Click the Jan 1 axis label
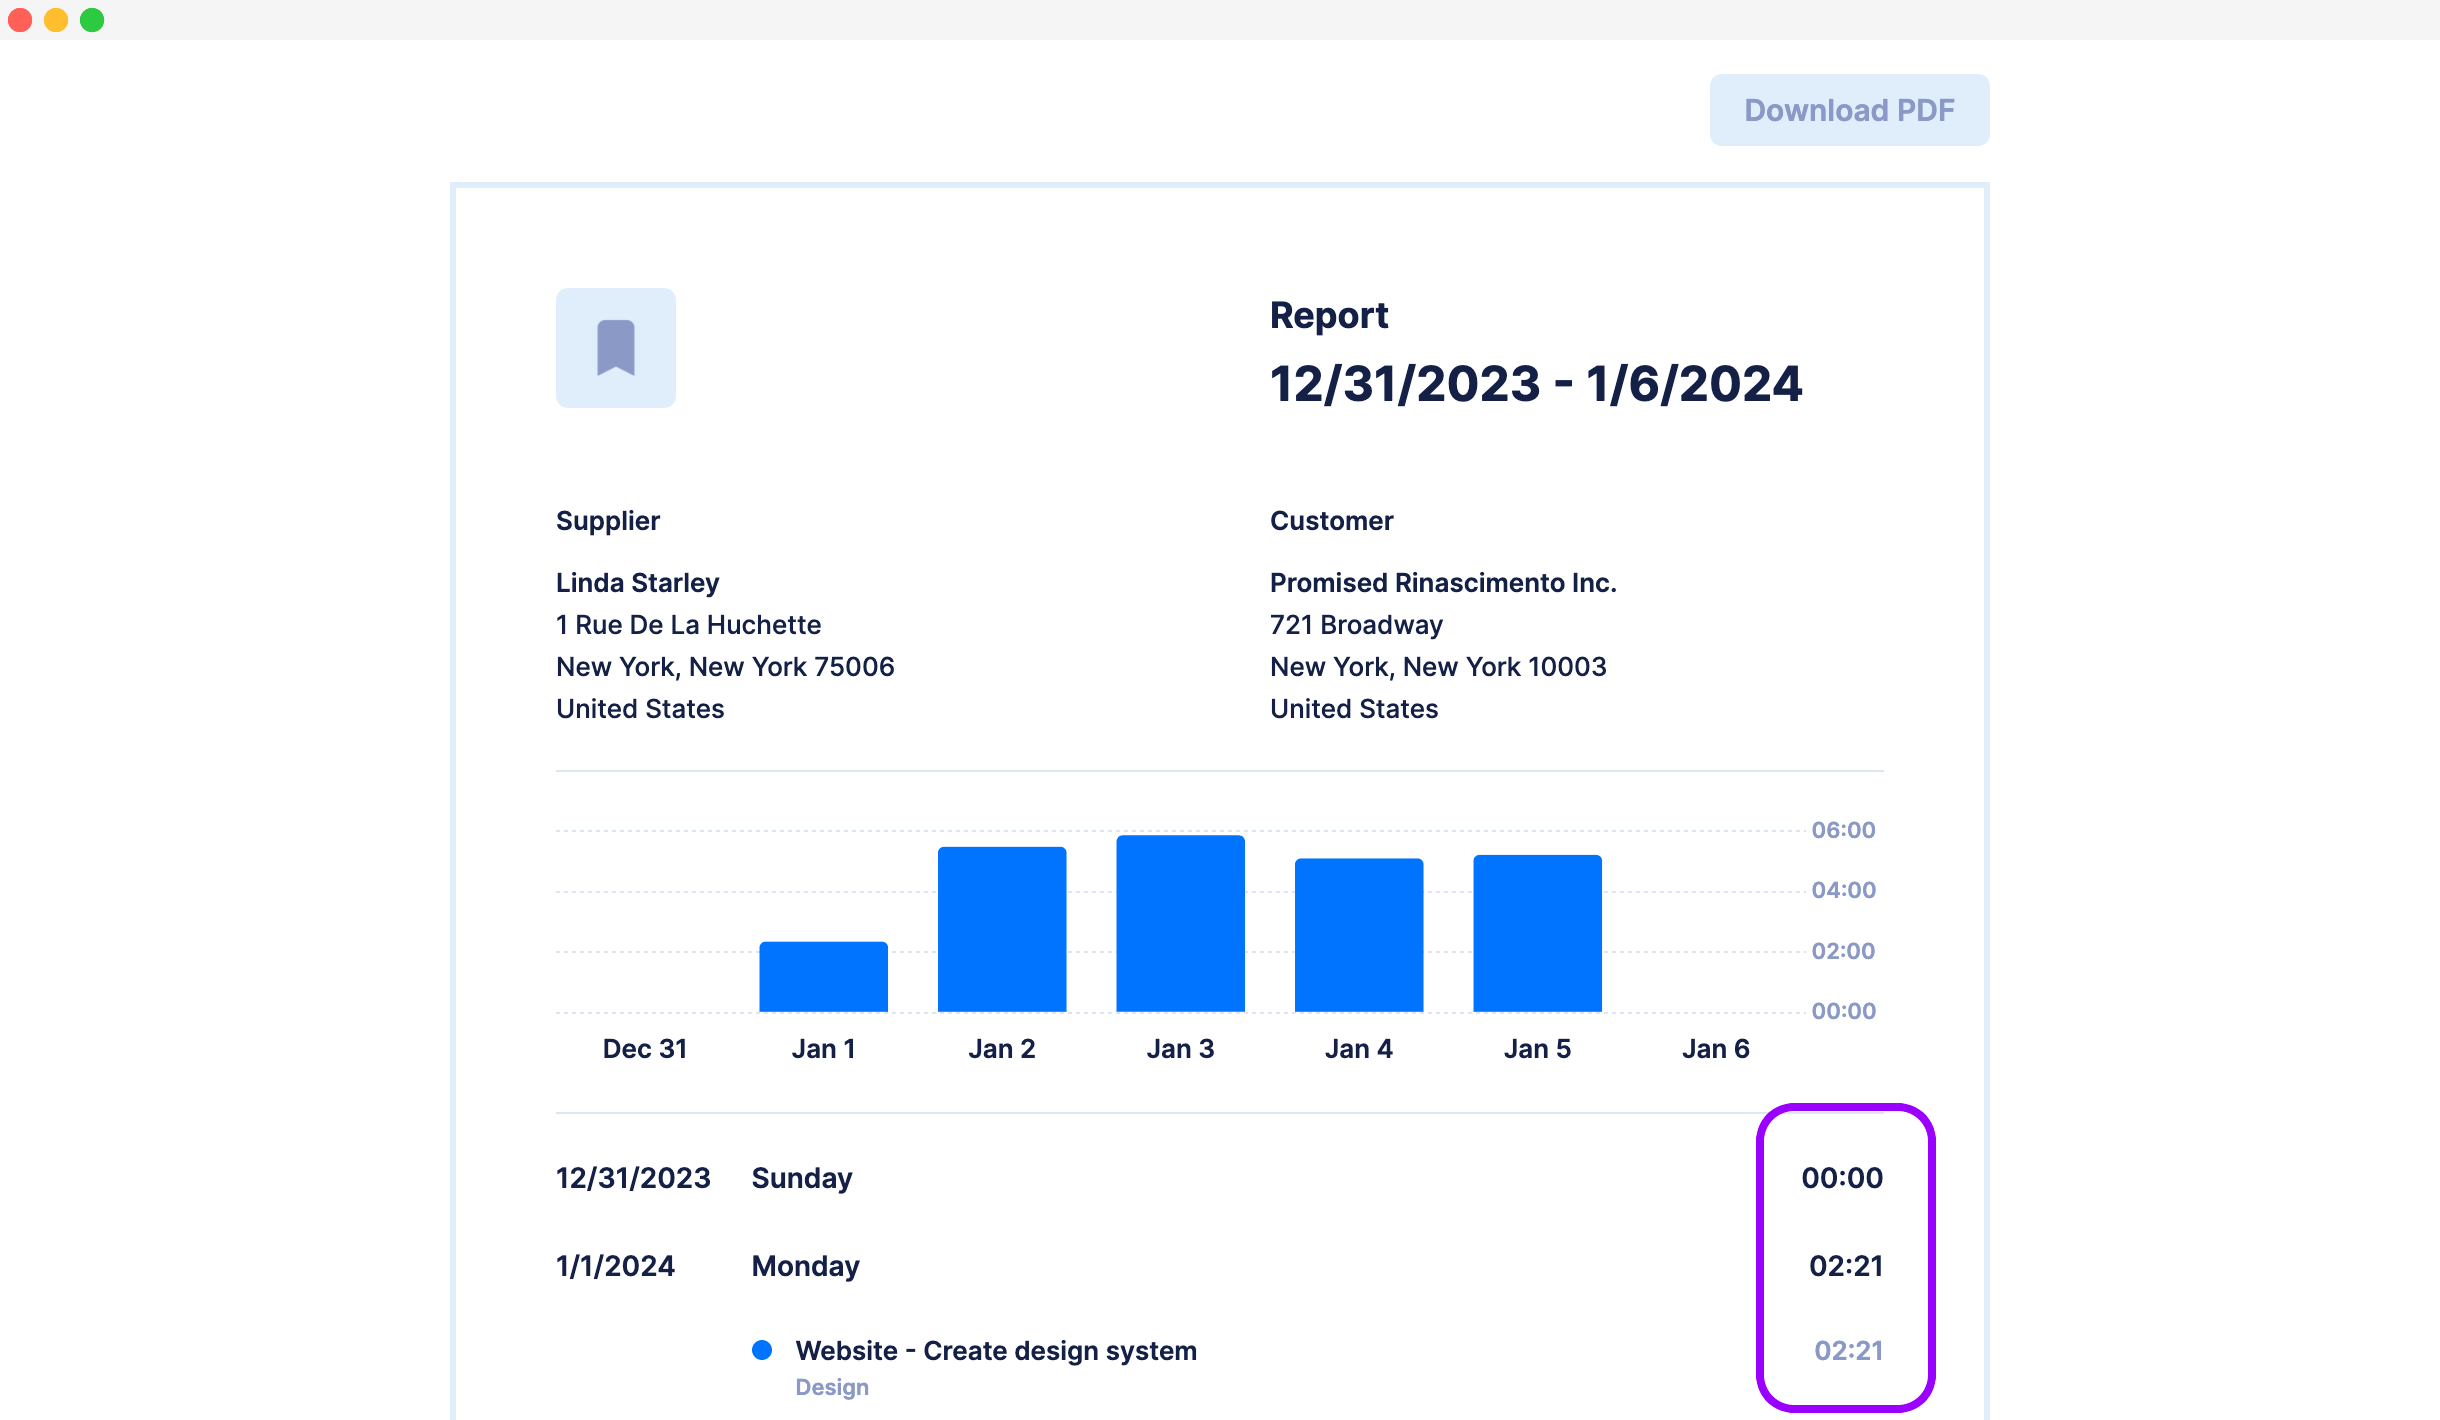Screen dimensions: 2440x1420 pos(823,1049)
